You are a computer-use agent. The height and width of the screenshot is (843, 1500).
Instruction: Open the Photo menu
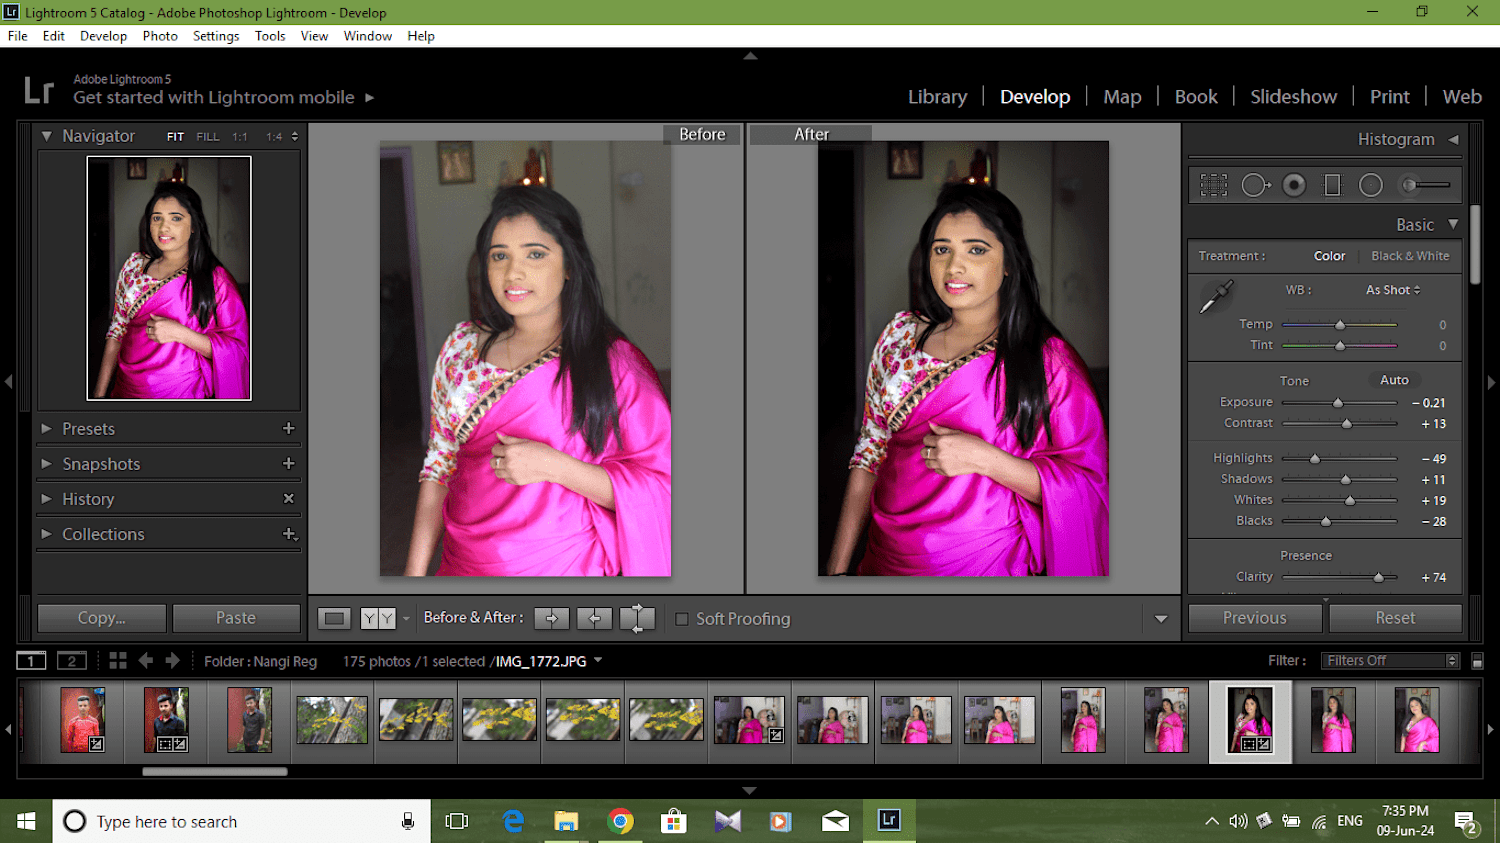point(160,36)
